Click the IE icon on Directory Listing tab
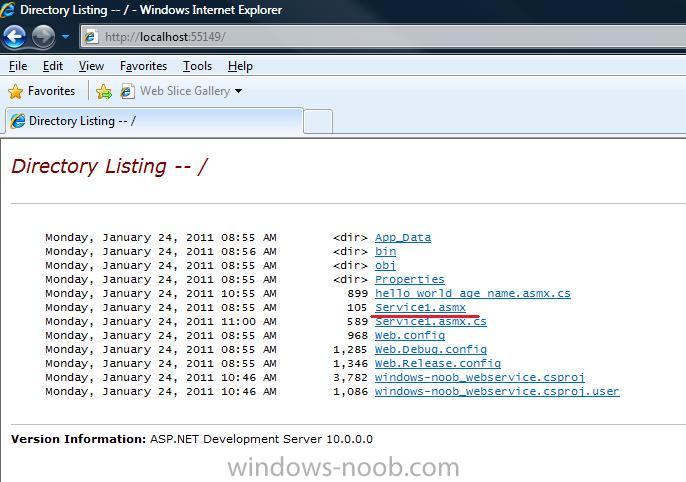686x482 pixels. tap(18, 121)
